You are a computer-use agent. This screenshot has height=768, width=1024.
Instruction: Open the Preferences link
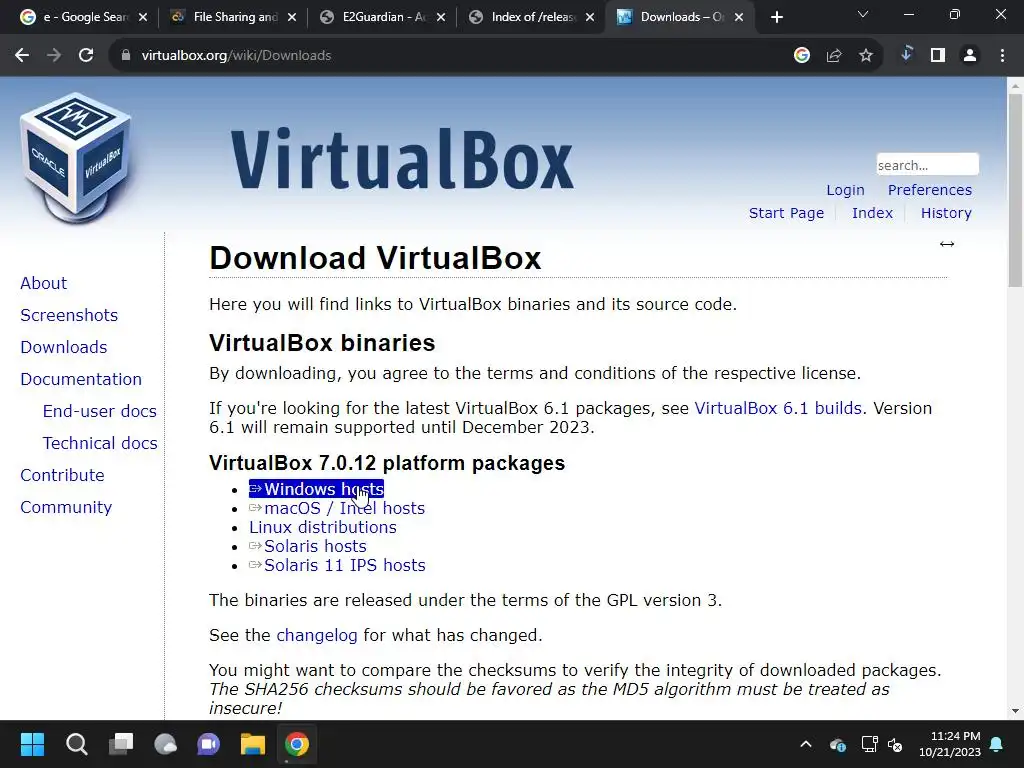tap(929, 190)
